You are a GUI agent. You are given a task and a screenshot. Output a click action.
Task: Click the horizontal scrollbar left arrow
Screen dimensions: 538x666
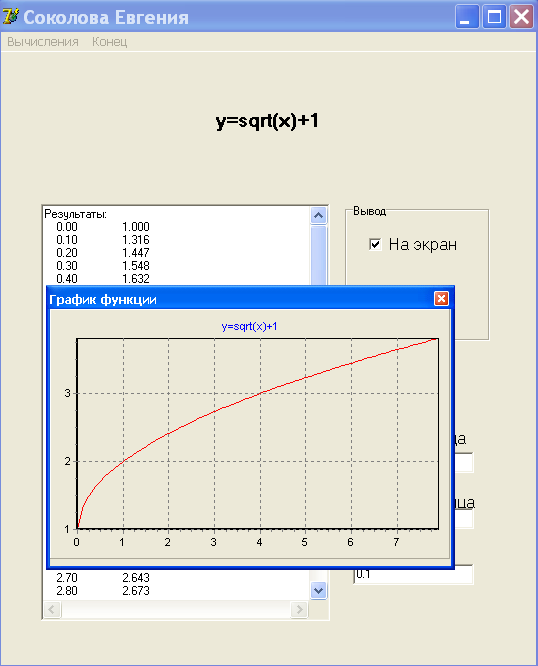point(52,610)
